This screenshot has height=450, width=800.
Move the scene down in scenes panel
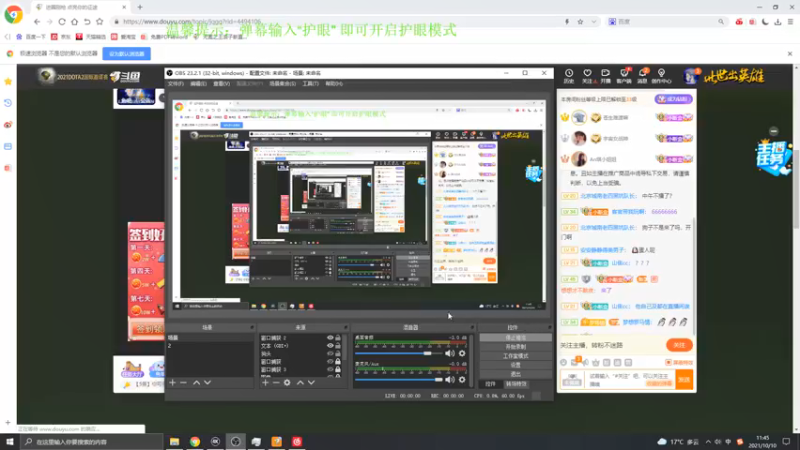(x=208, y=383)
